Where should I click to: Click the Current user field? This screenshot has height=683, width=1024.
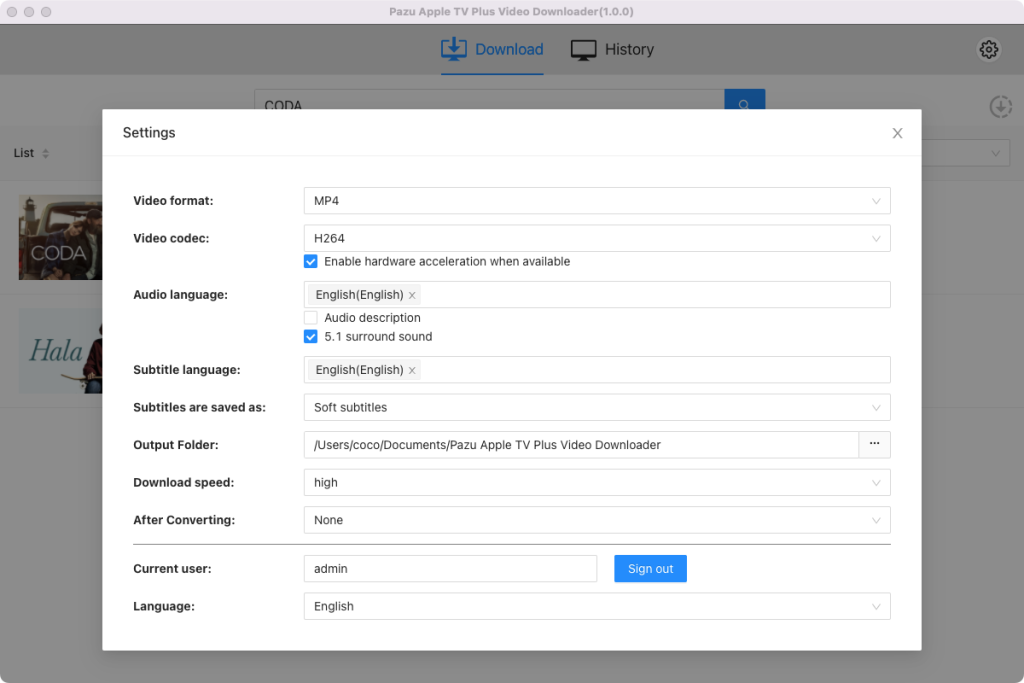pos(450,569)
